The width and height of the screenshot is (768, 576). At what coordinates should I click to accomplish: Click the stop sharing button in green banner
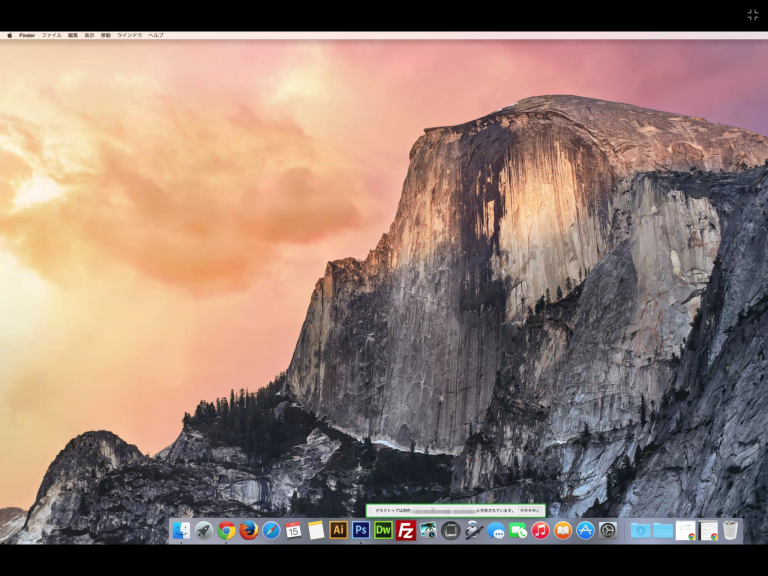(x=529, y=510)
